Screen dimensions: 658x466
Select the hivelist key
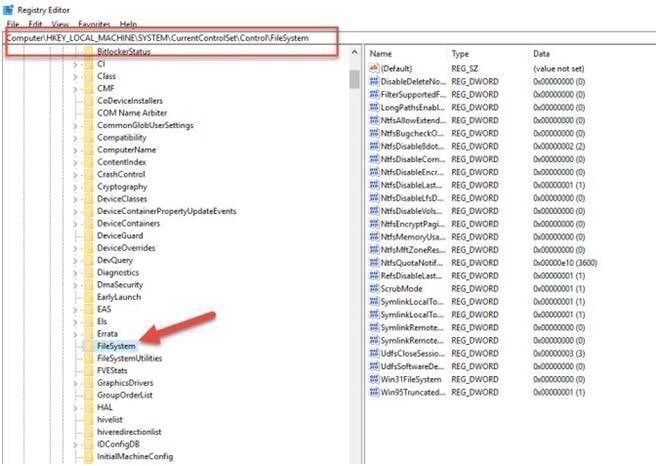(x=110, y=419)
